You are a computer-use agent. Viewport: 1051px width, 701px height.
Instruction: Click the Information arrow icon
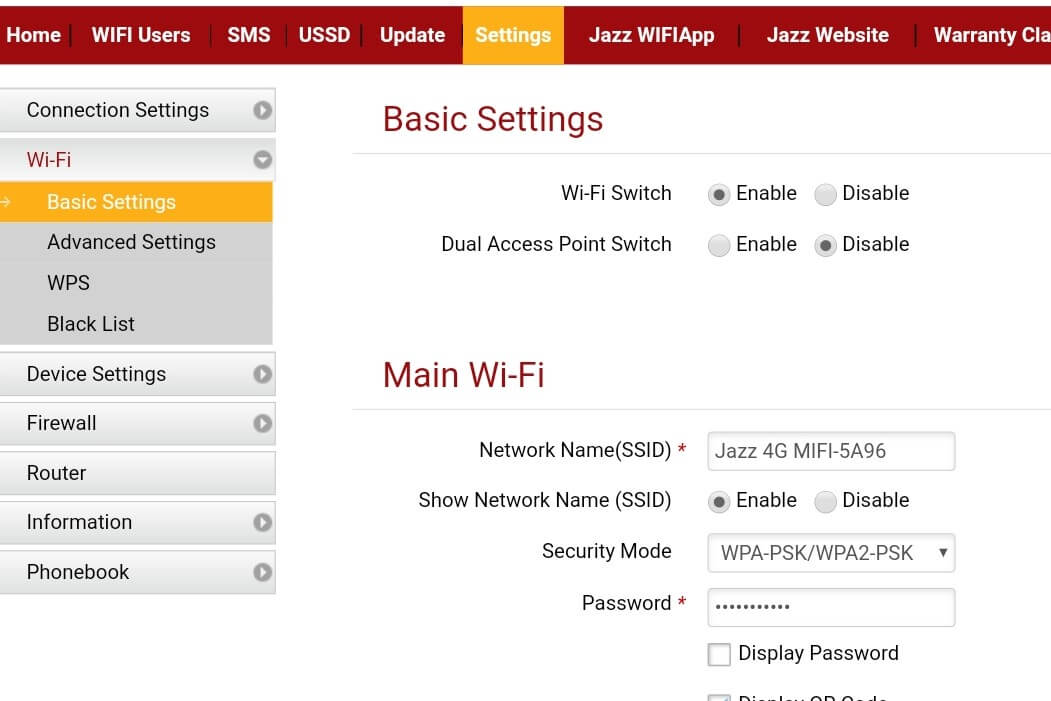(x=262, y=522)
